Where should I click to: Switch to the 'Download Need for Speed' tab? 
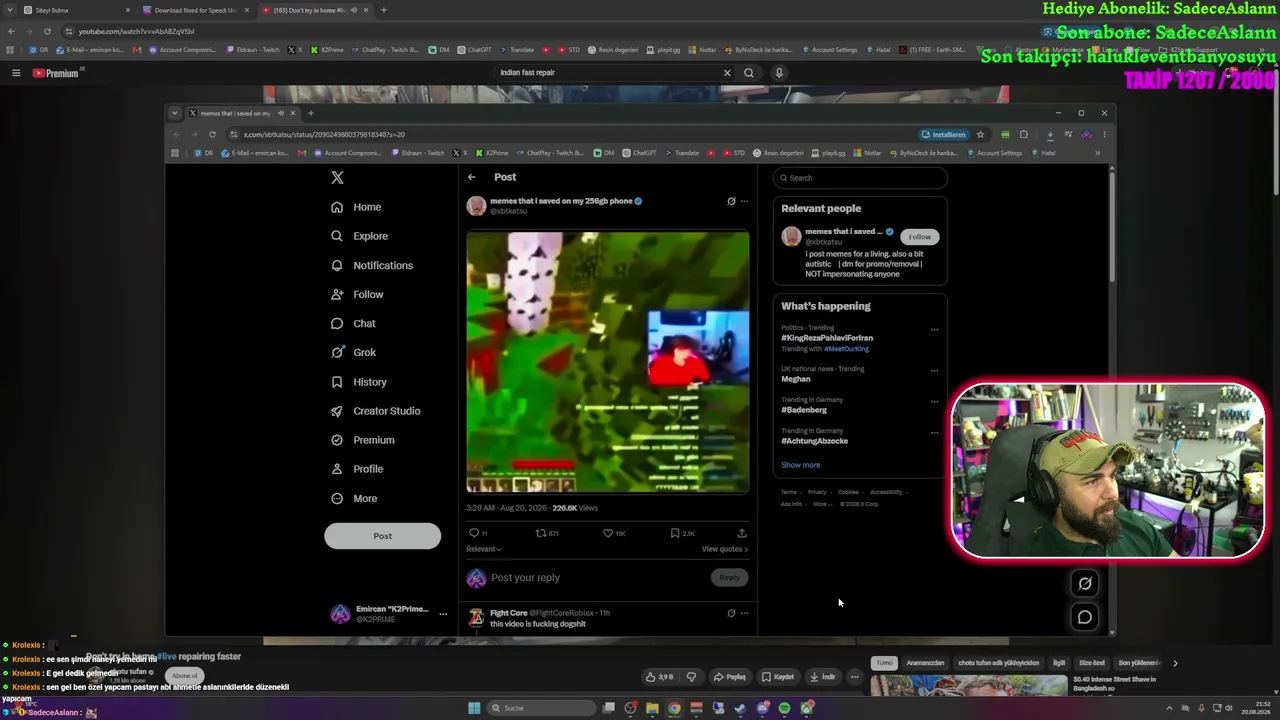pos(195,10)
